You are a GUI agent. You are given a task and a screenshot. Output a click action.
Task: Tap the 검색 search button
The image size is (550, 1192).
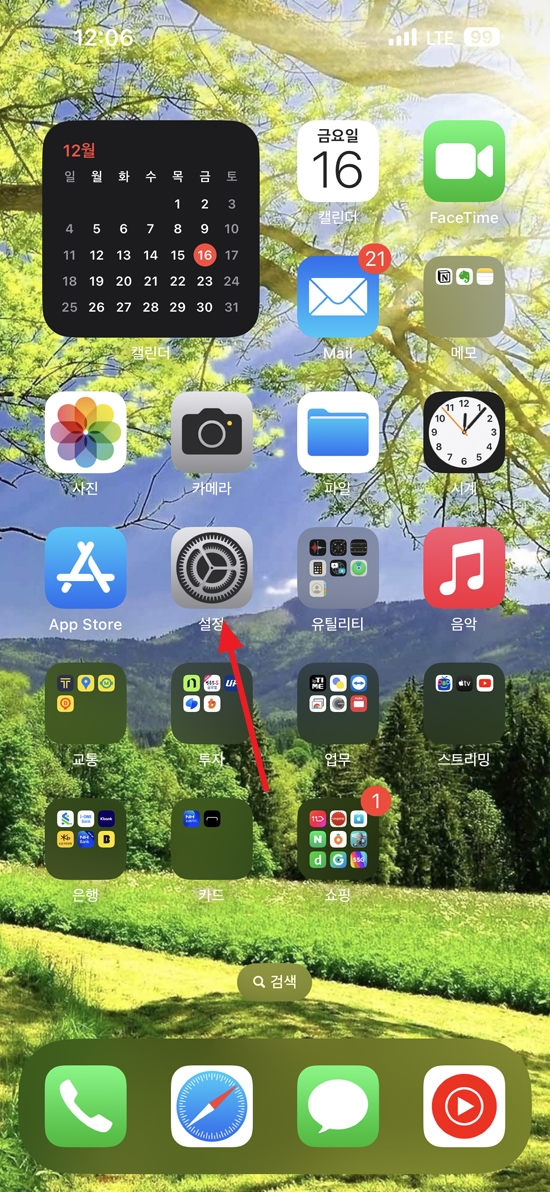pyautogui.click(x=275, y=982)
